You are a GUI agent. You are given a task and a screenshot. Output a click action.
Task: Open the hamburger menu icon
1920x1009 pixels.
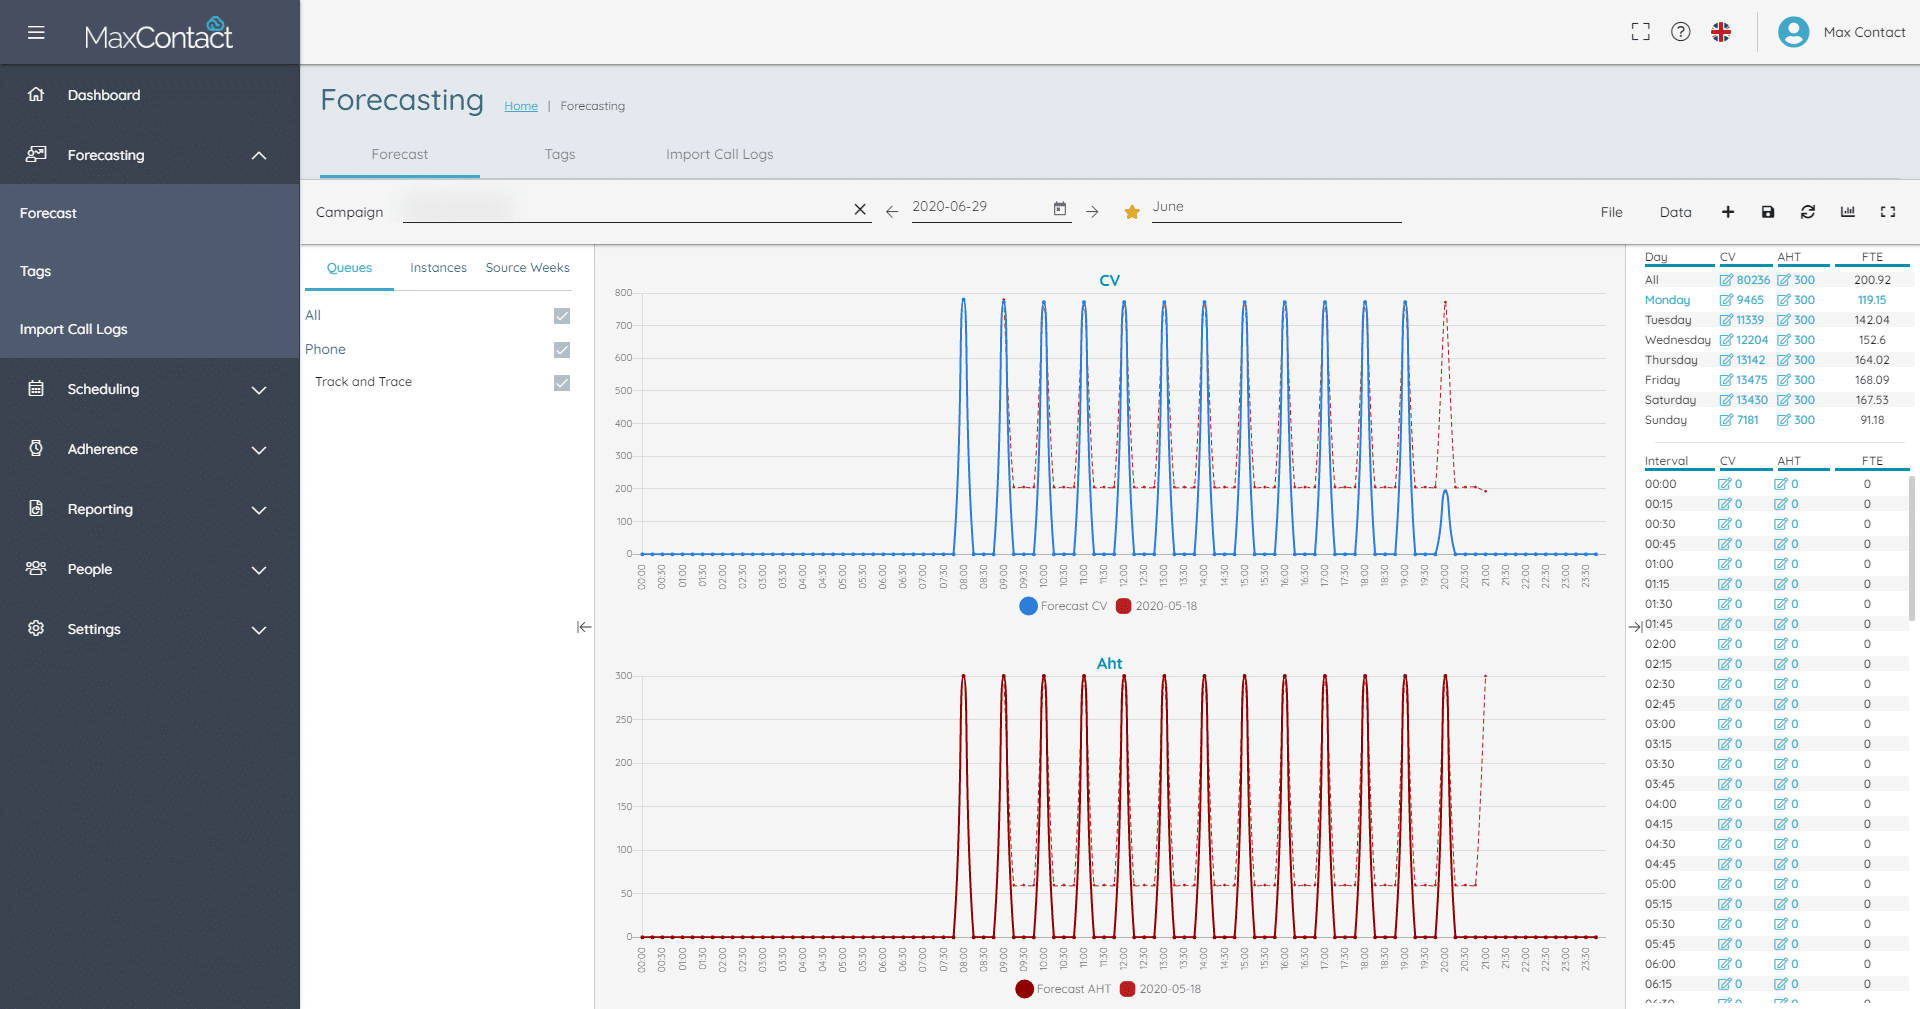[36, 33]
